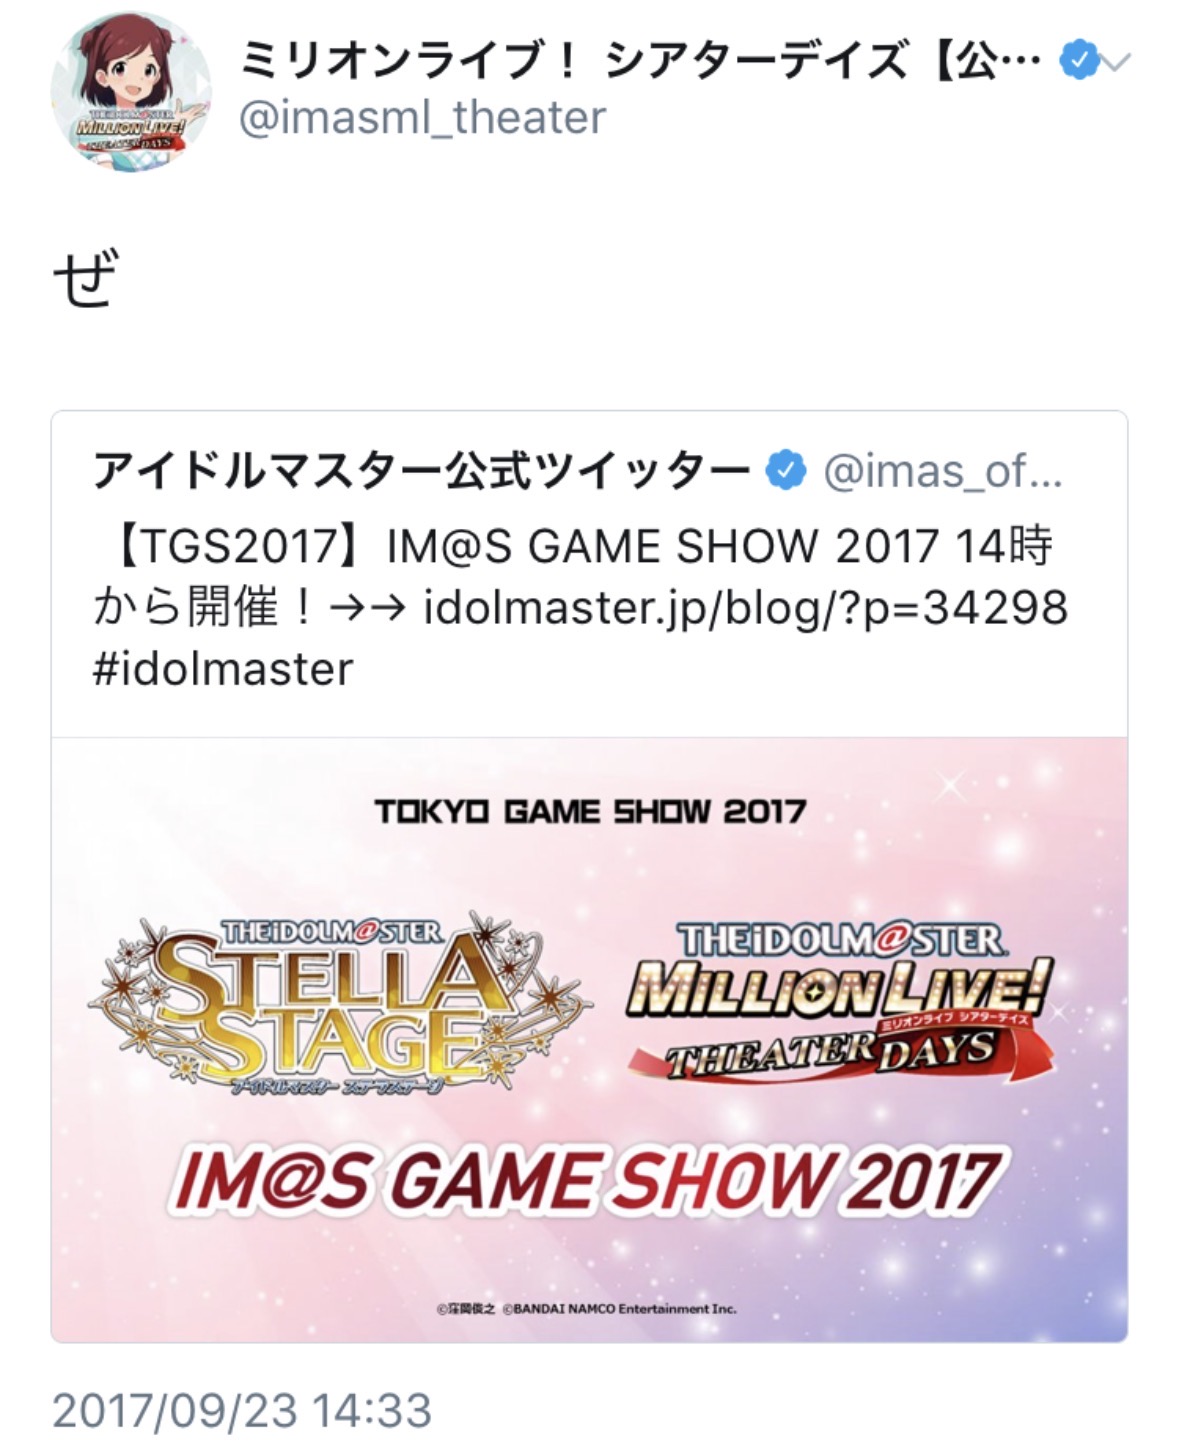
Task: Expand the tweet options chevron
Action: point(1115,63)
